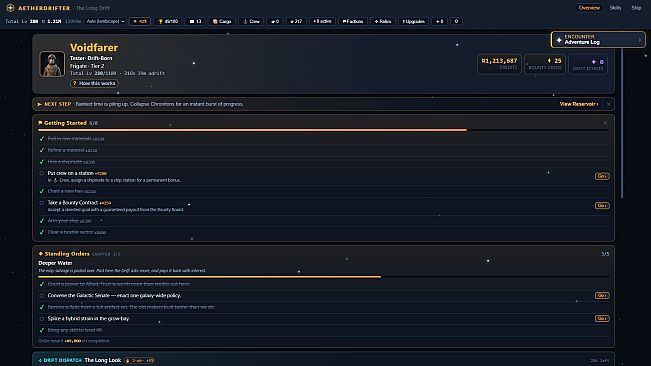Click the trophy achievements counter
Screen dimensions: 651x366
(168, 21)
